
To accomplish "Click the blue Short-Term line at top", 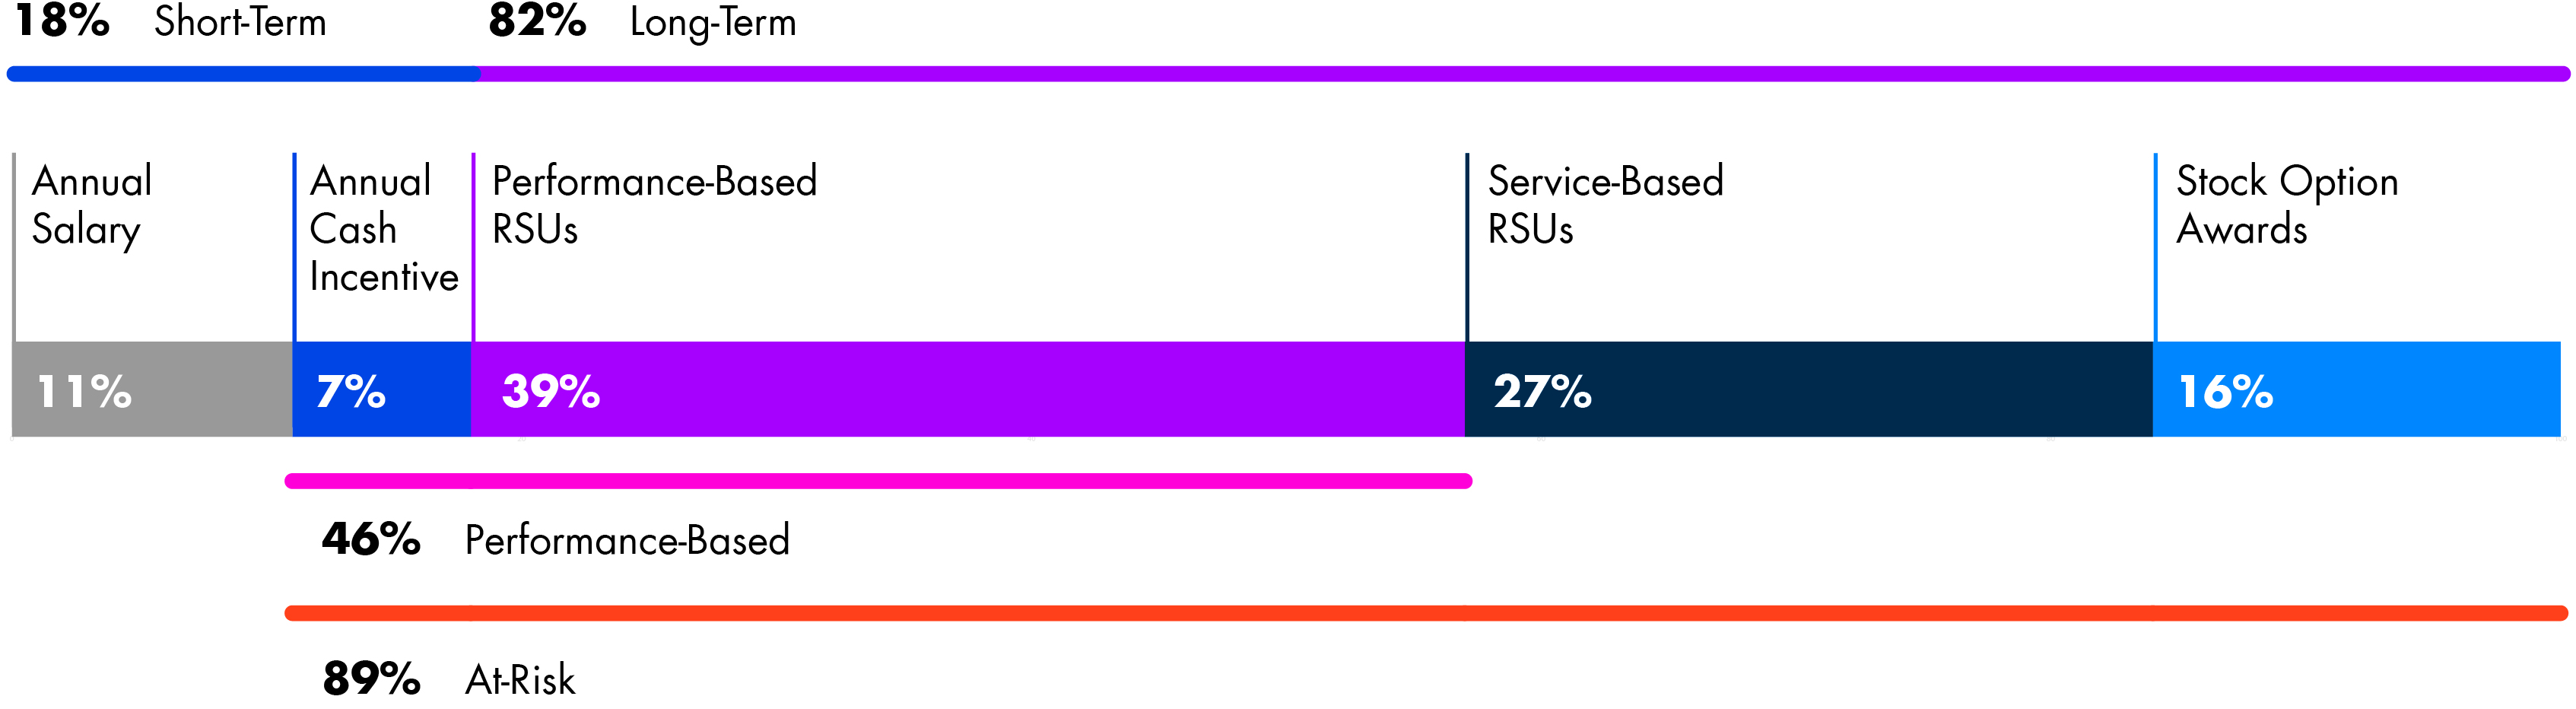I will coord(243,74).
